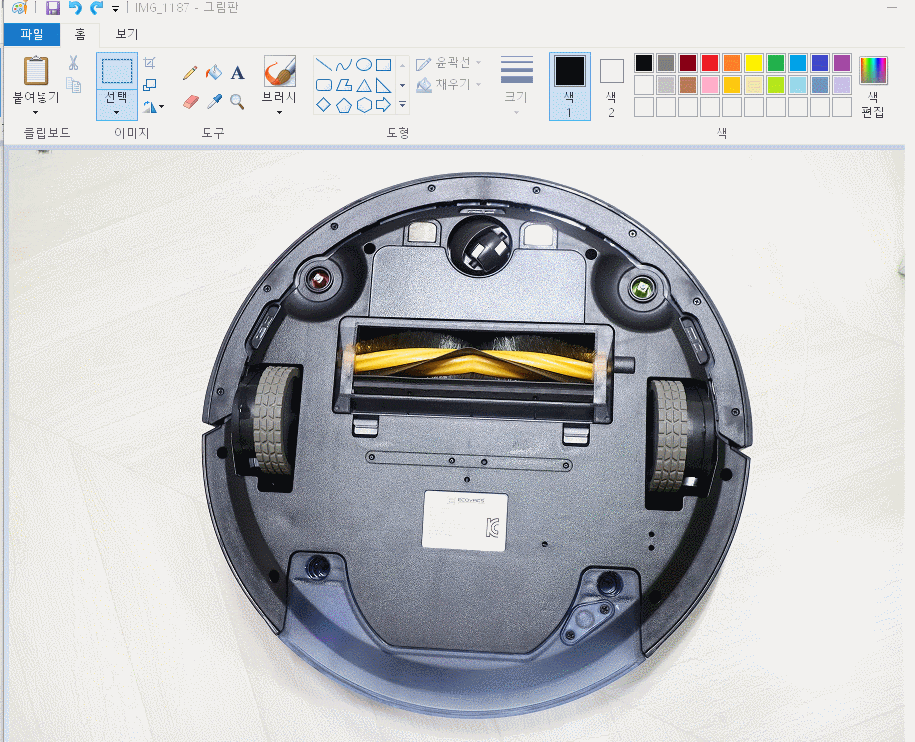Pick the dark red color swatch
The image size is (915, 742).
click(x=687, y=62)
